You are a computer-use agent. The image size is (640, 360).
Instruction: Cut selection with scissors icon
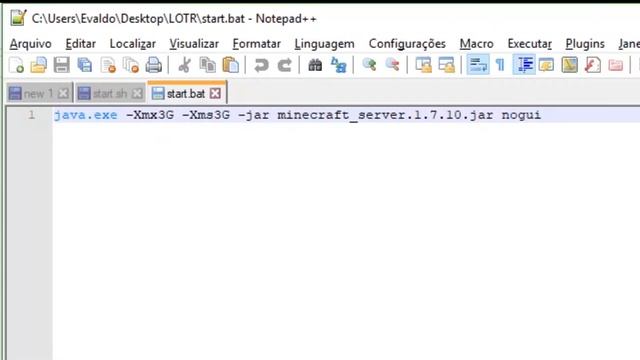(184, 65)
